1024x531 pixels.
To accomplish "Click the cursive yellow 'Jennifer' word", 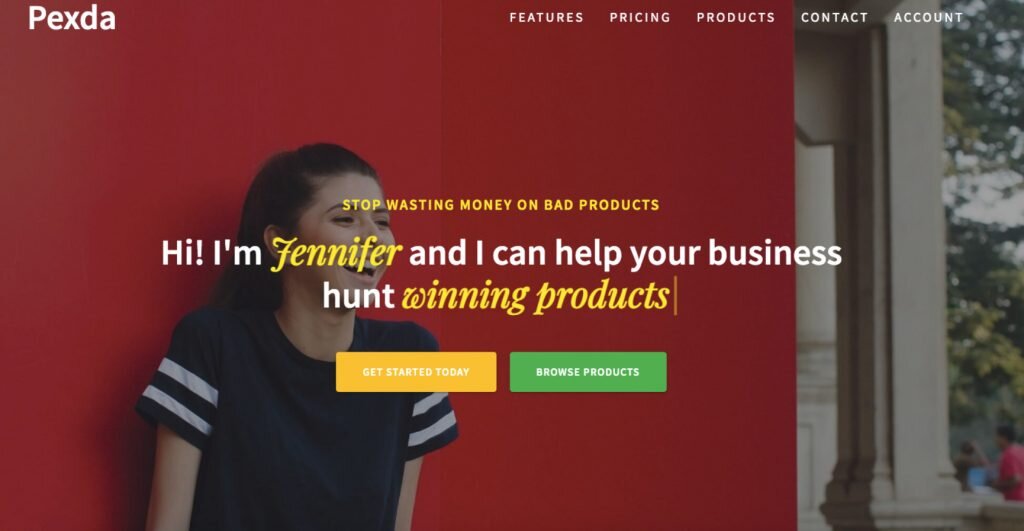I will pos(336,253).
